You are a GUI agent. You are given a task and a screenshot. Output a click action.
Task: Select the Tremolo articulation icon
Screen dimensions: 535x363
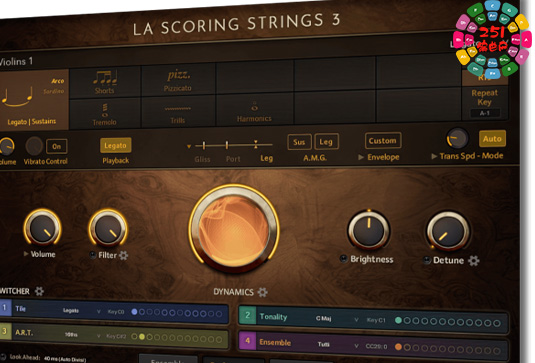[105, 110]
